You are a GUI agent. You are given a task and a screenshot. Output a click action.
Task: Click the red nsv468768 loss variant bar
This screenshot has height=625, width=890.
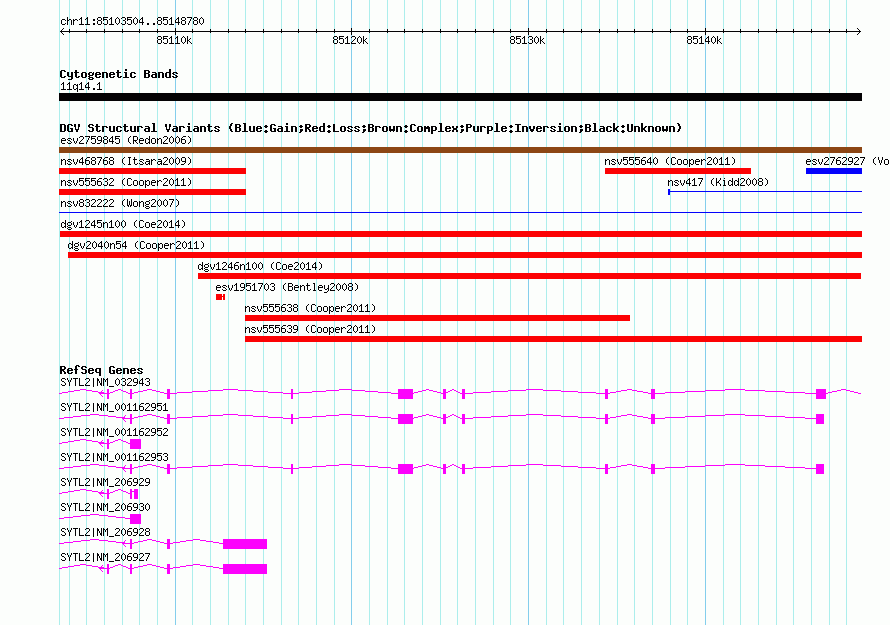(x=152, y=171)
